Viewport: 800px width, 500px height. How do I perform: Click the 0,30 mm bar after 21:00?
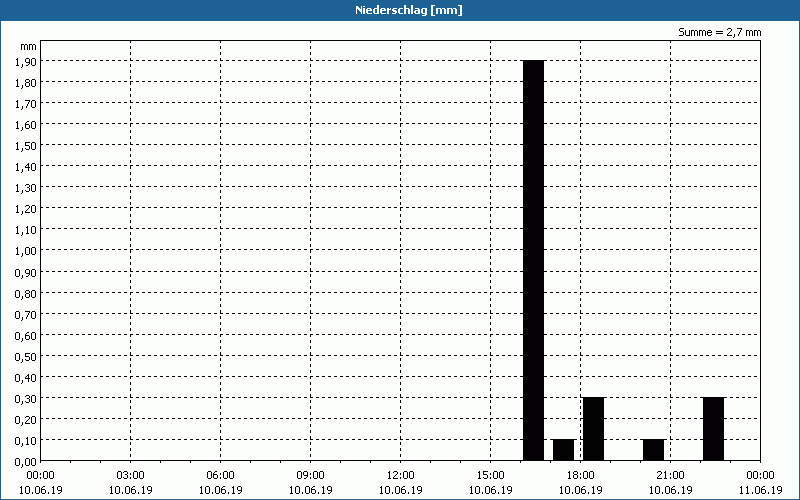click(713, 429)
